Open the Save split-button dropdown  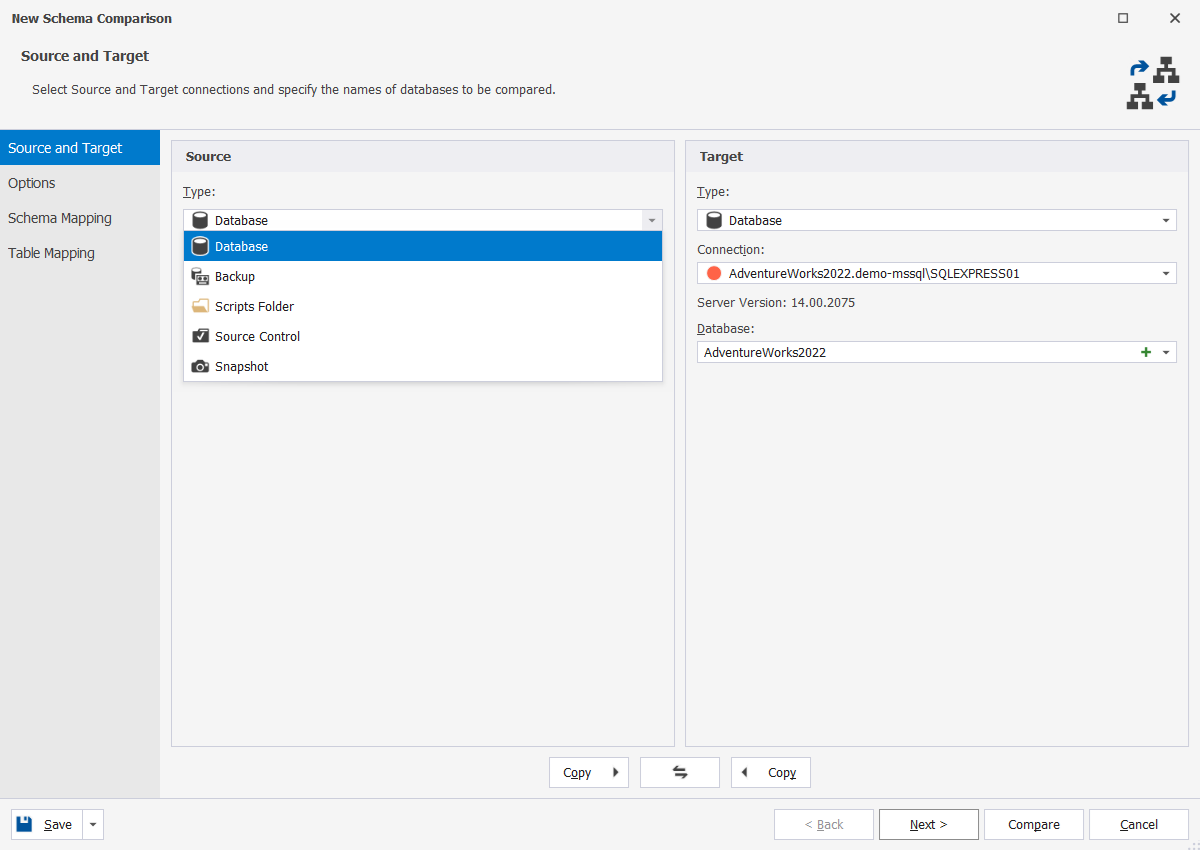(92, 824)
